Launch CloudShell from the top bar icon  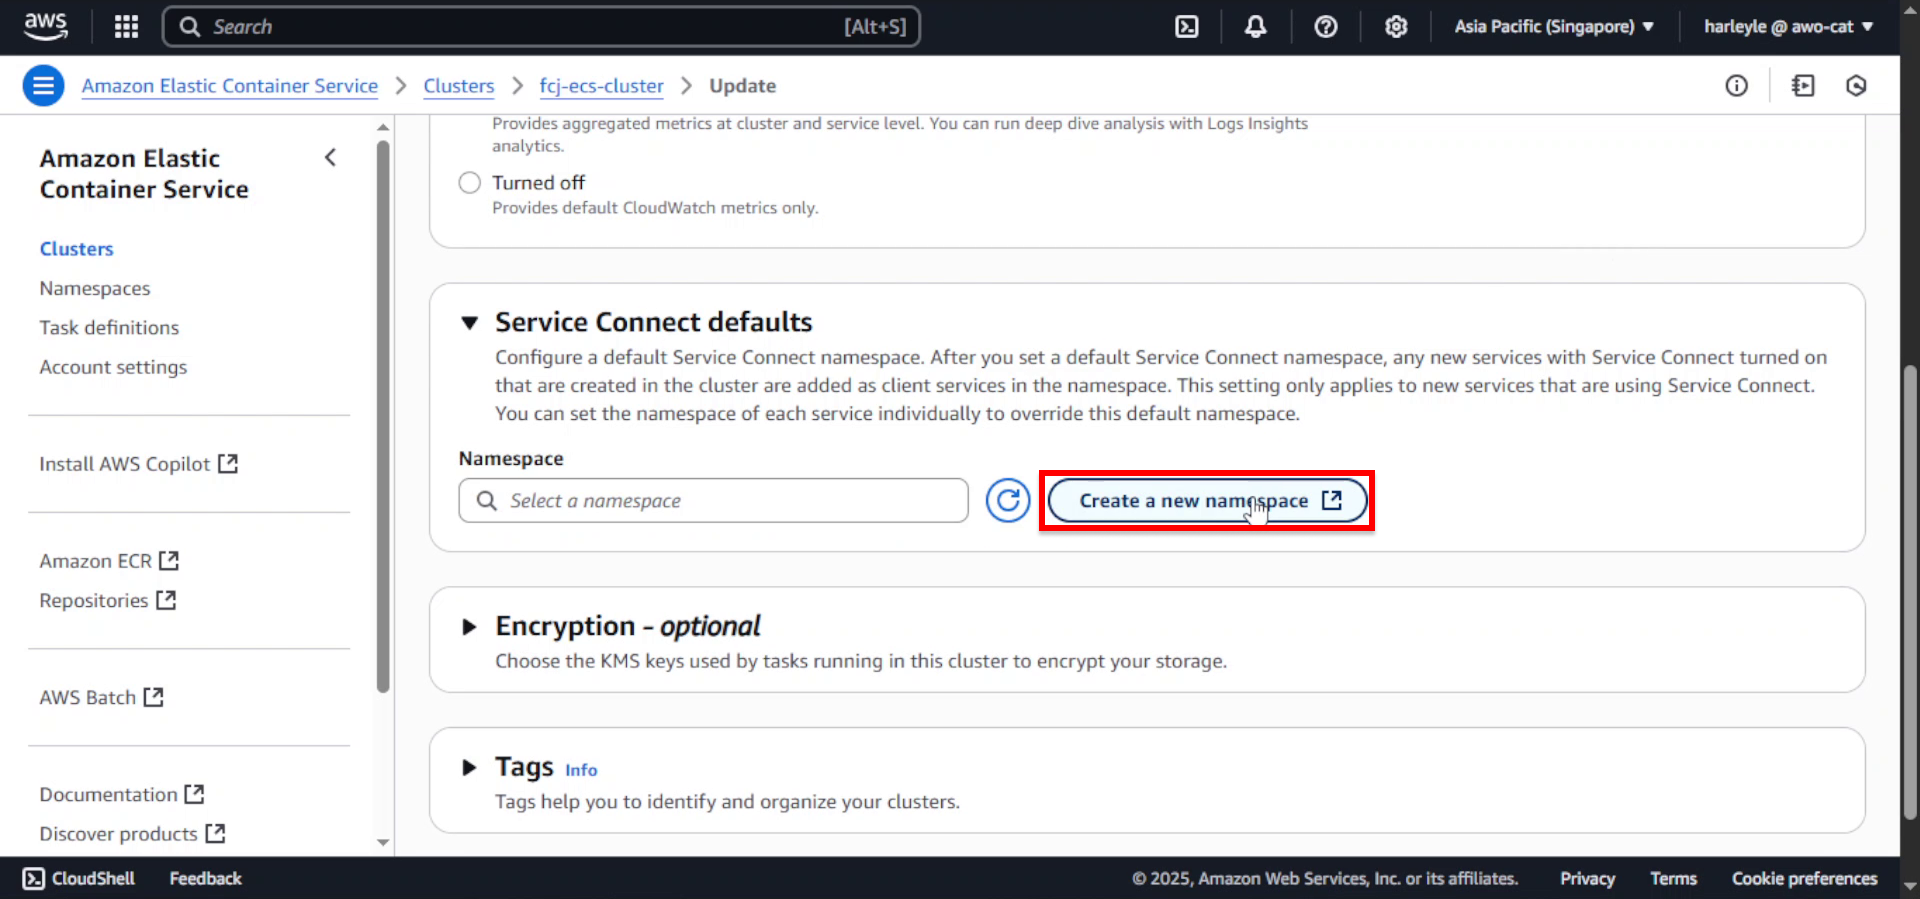[1186, 27]
